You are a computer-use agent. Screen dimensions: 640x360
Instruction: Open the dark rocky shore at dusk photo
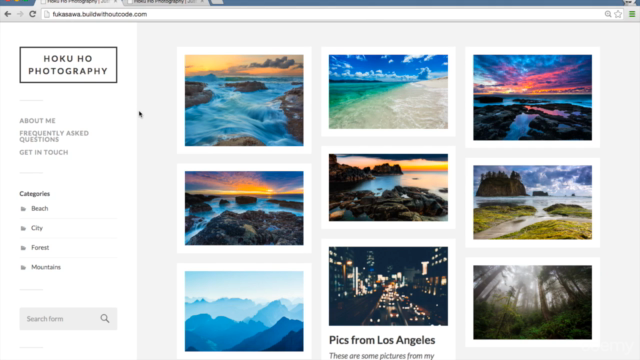point(388,188)
